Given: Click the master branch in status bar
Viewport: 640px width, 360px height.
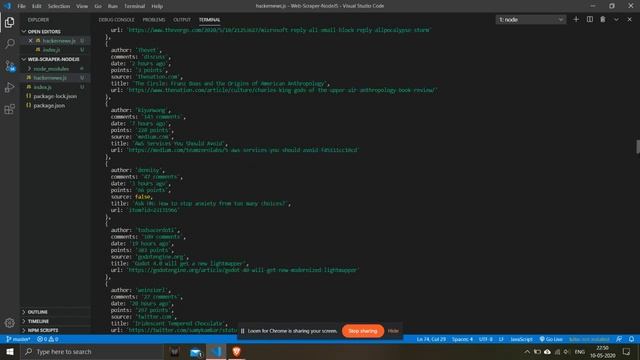Looking at the screenshot, I should [x=18, y=339].
